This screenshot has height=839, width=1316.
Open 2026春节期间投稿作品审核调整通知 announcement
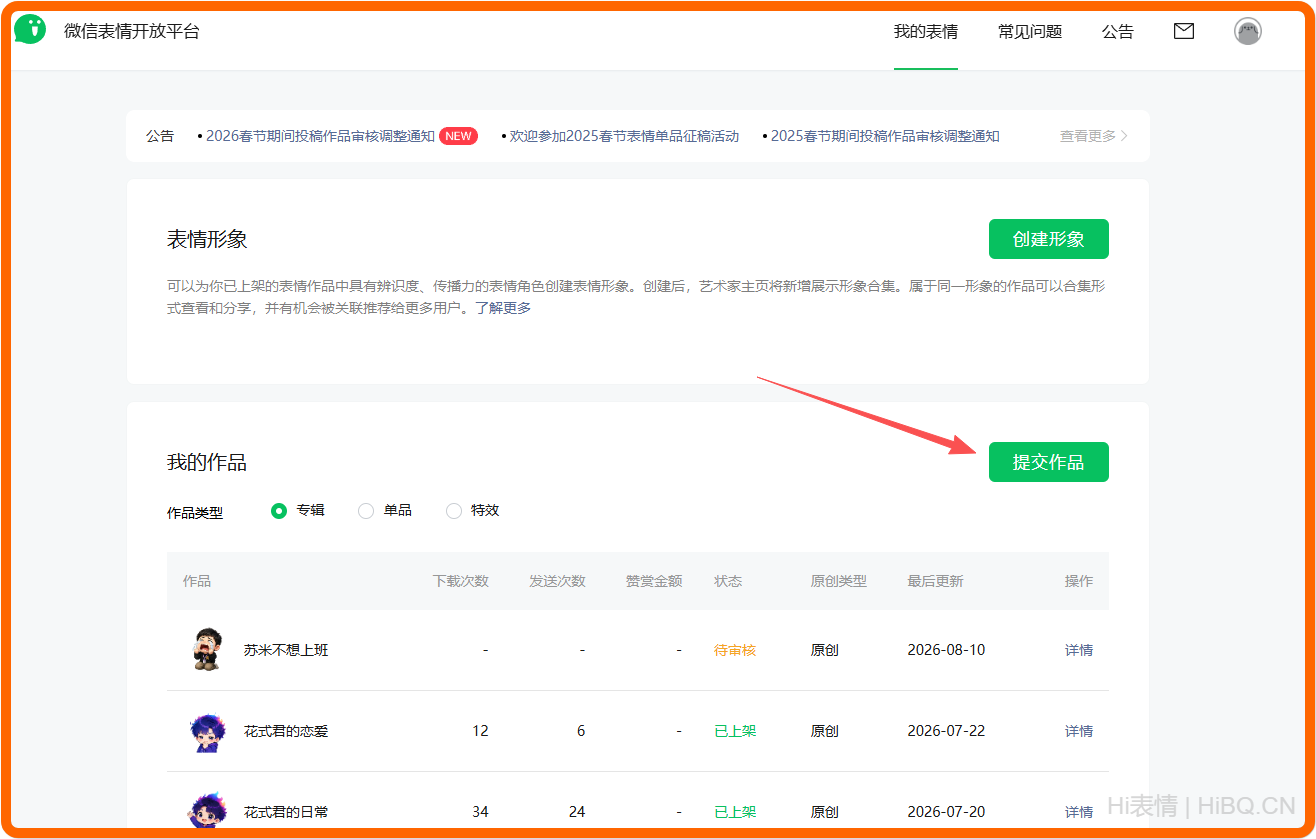pos(320,136)
